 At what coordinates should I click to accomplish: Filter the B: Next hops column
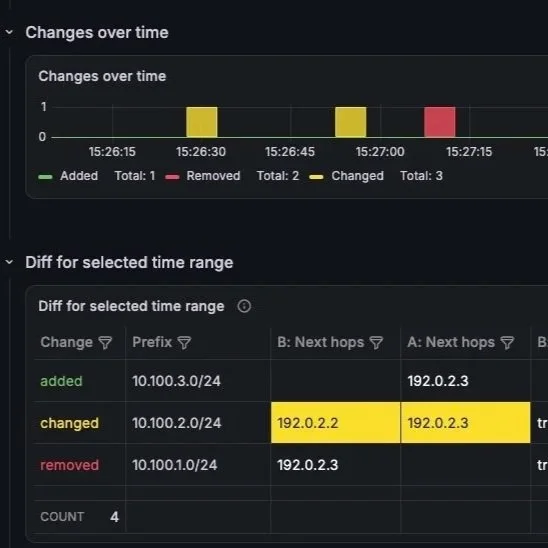click(376, 342)
